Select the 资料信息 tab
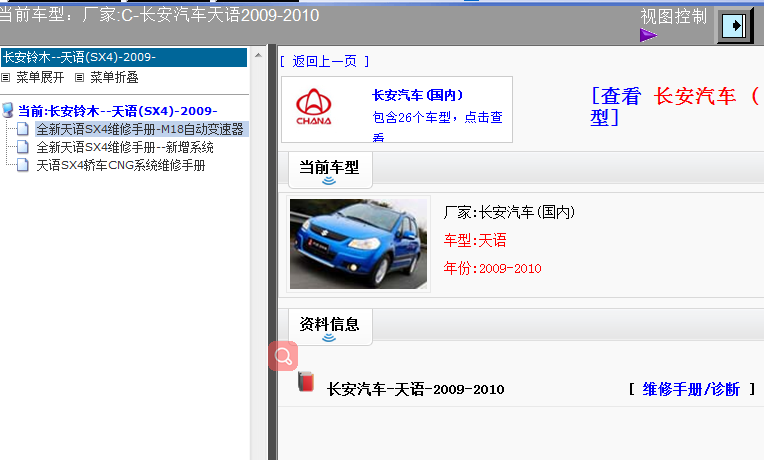The image size is (764, 460). pyautogui.click(x=330, y=326)
